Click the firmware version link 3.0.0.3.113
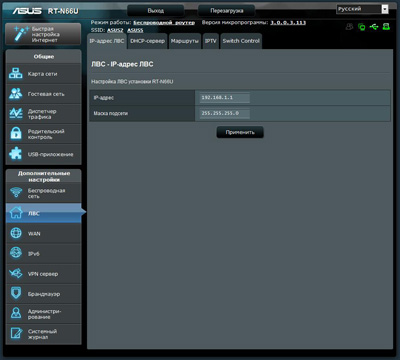Viewport: 400px width, 360px height. click(x=288, y=22)
